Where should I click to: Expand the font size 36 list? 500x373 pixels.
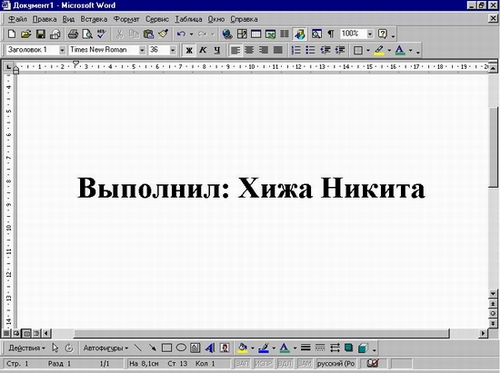(173, 50)
